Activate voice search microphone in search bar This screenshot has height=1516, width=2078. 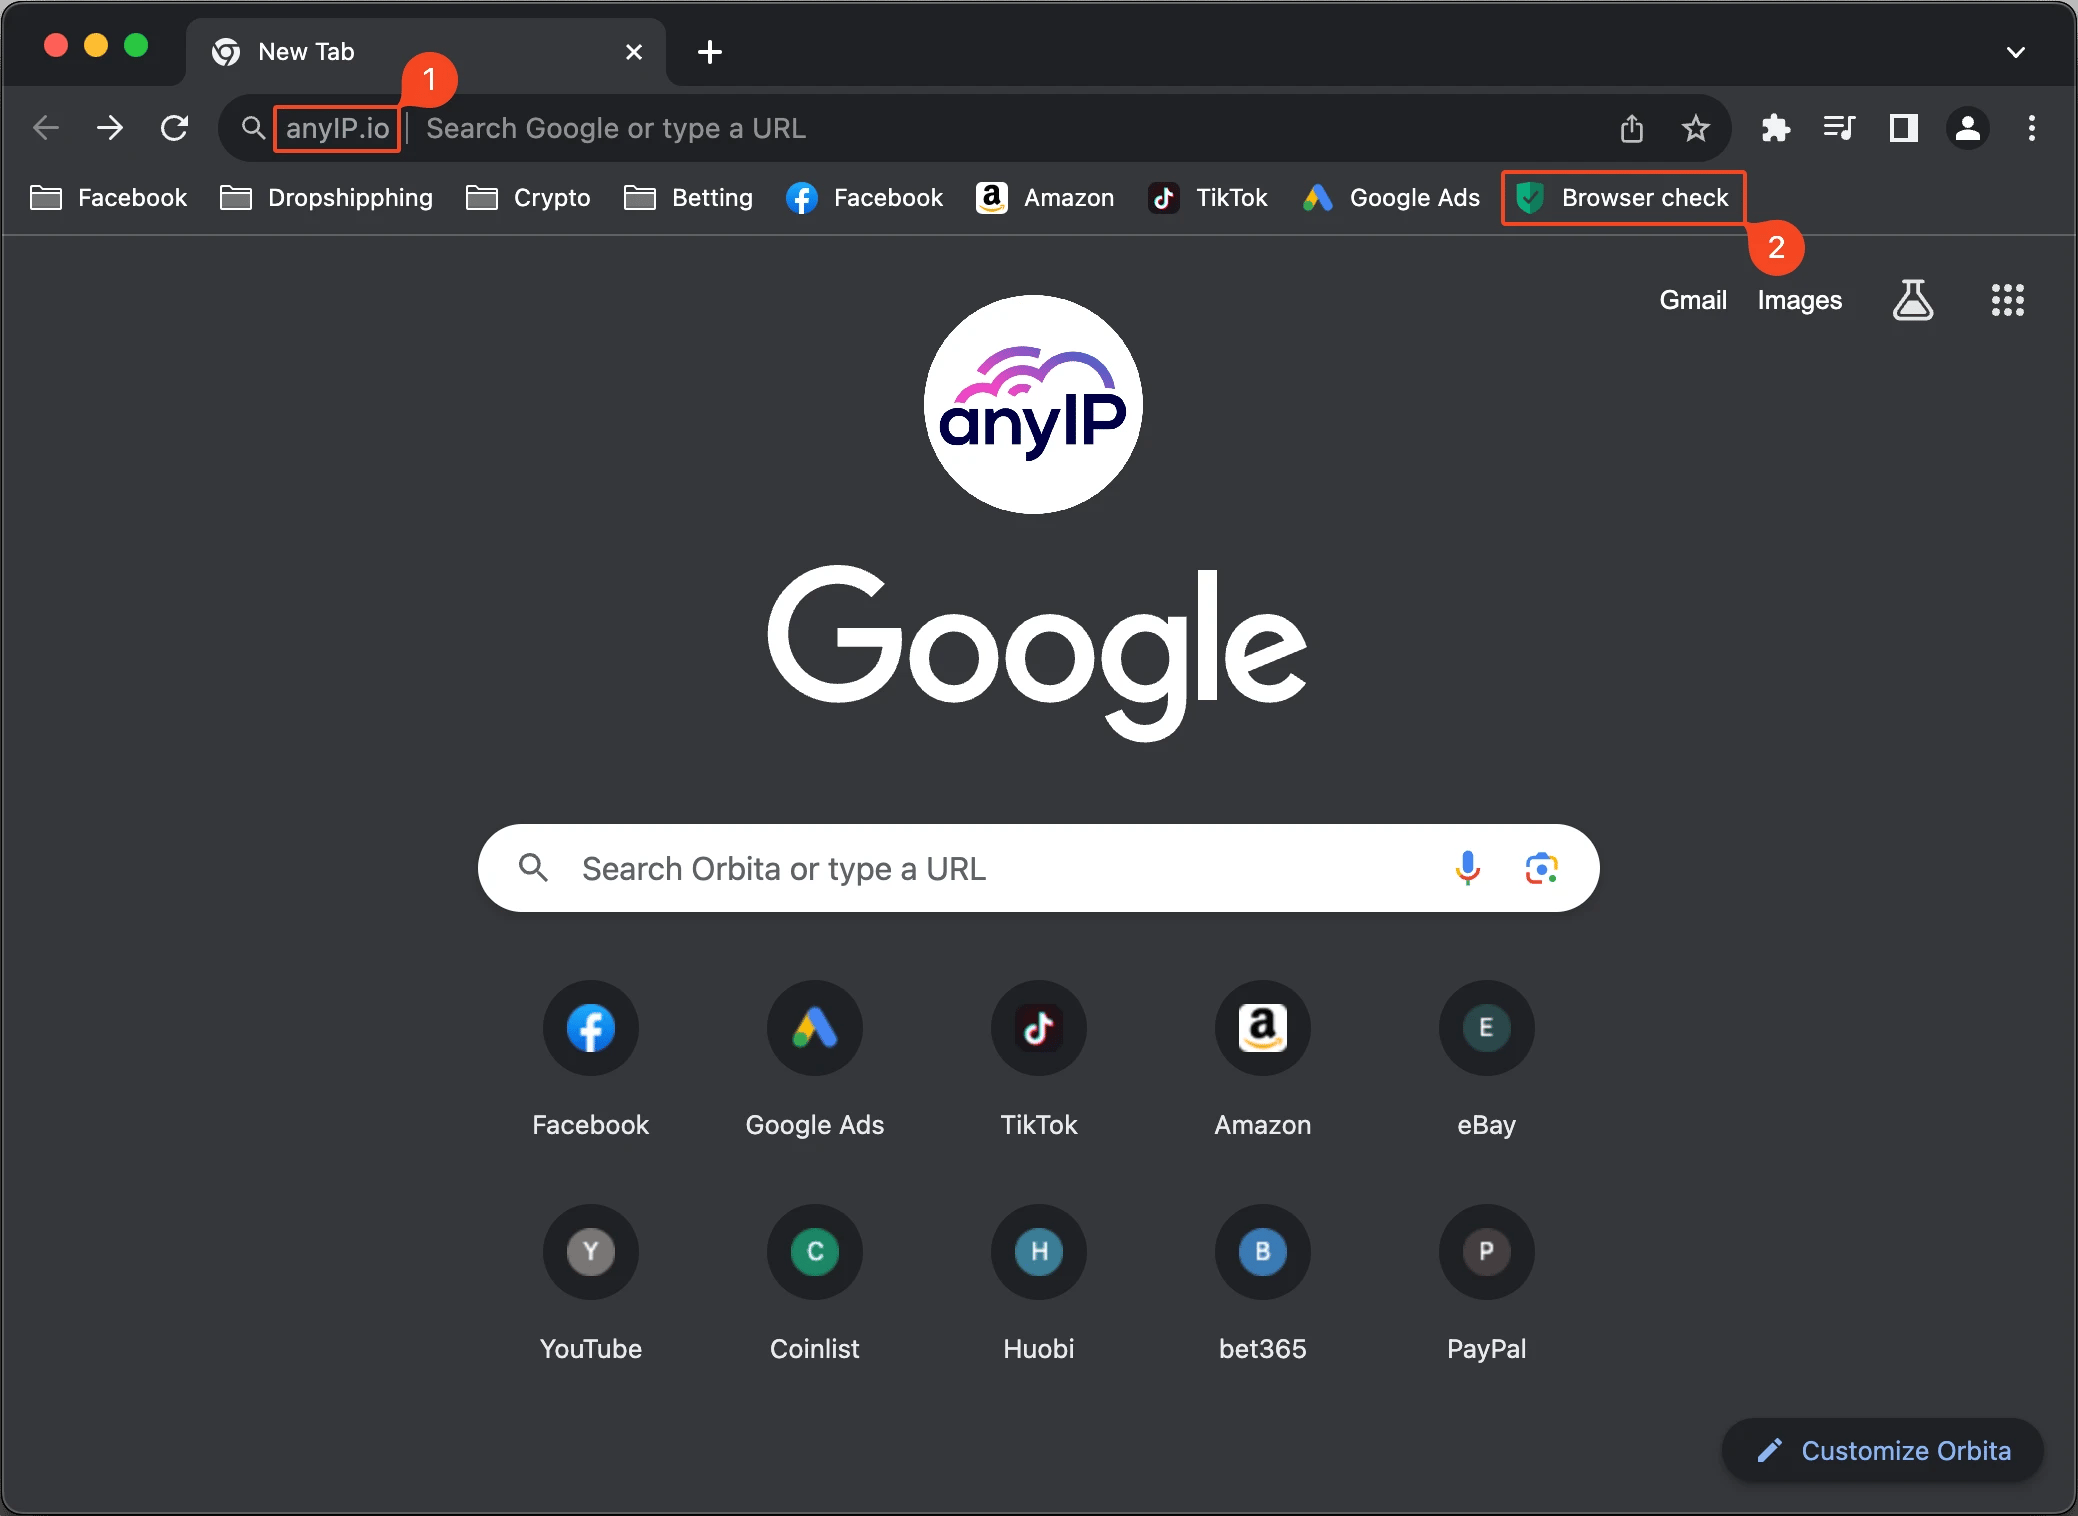point(1468,868)
